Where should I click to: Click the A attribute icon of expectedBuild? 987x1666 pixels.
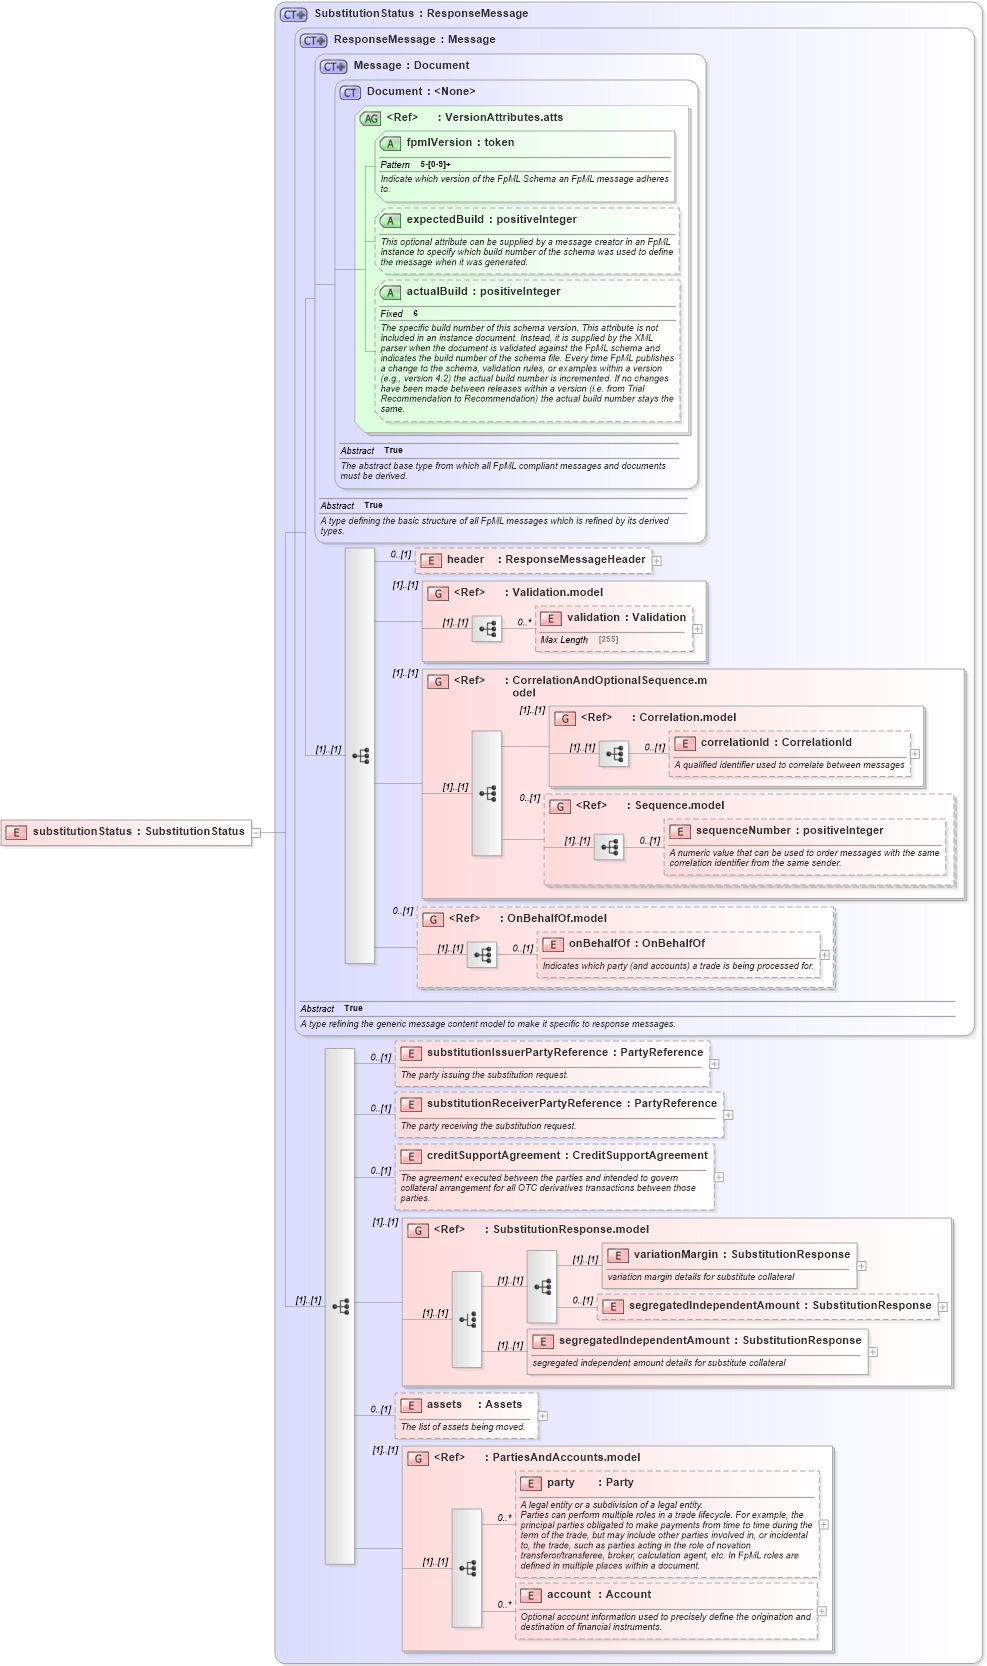390,221
